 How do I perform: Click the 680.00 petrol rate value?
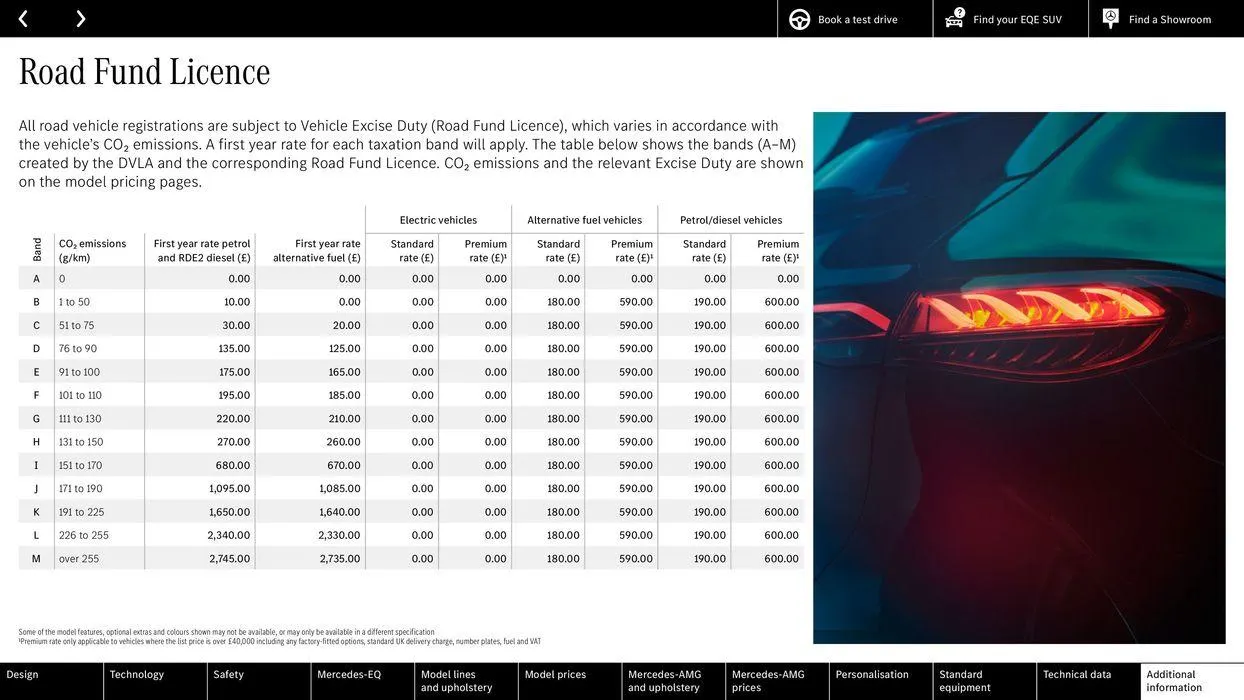tap(233, 466)
